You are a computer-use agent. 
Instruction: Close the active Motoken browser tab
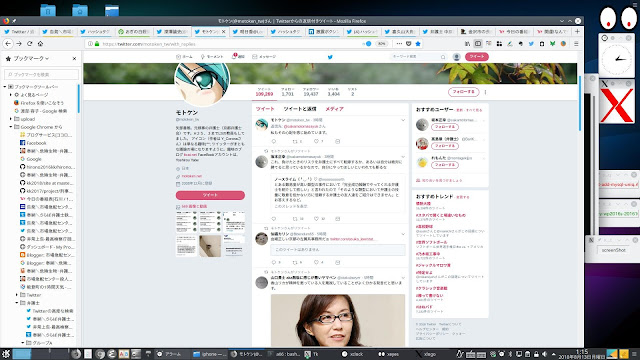(x=224, y=31)
